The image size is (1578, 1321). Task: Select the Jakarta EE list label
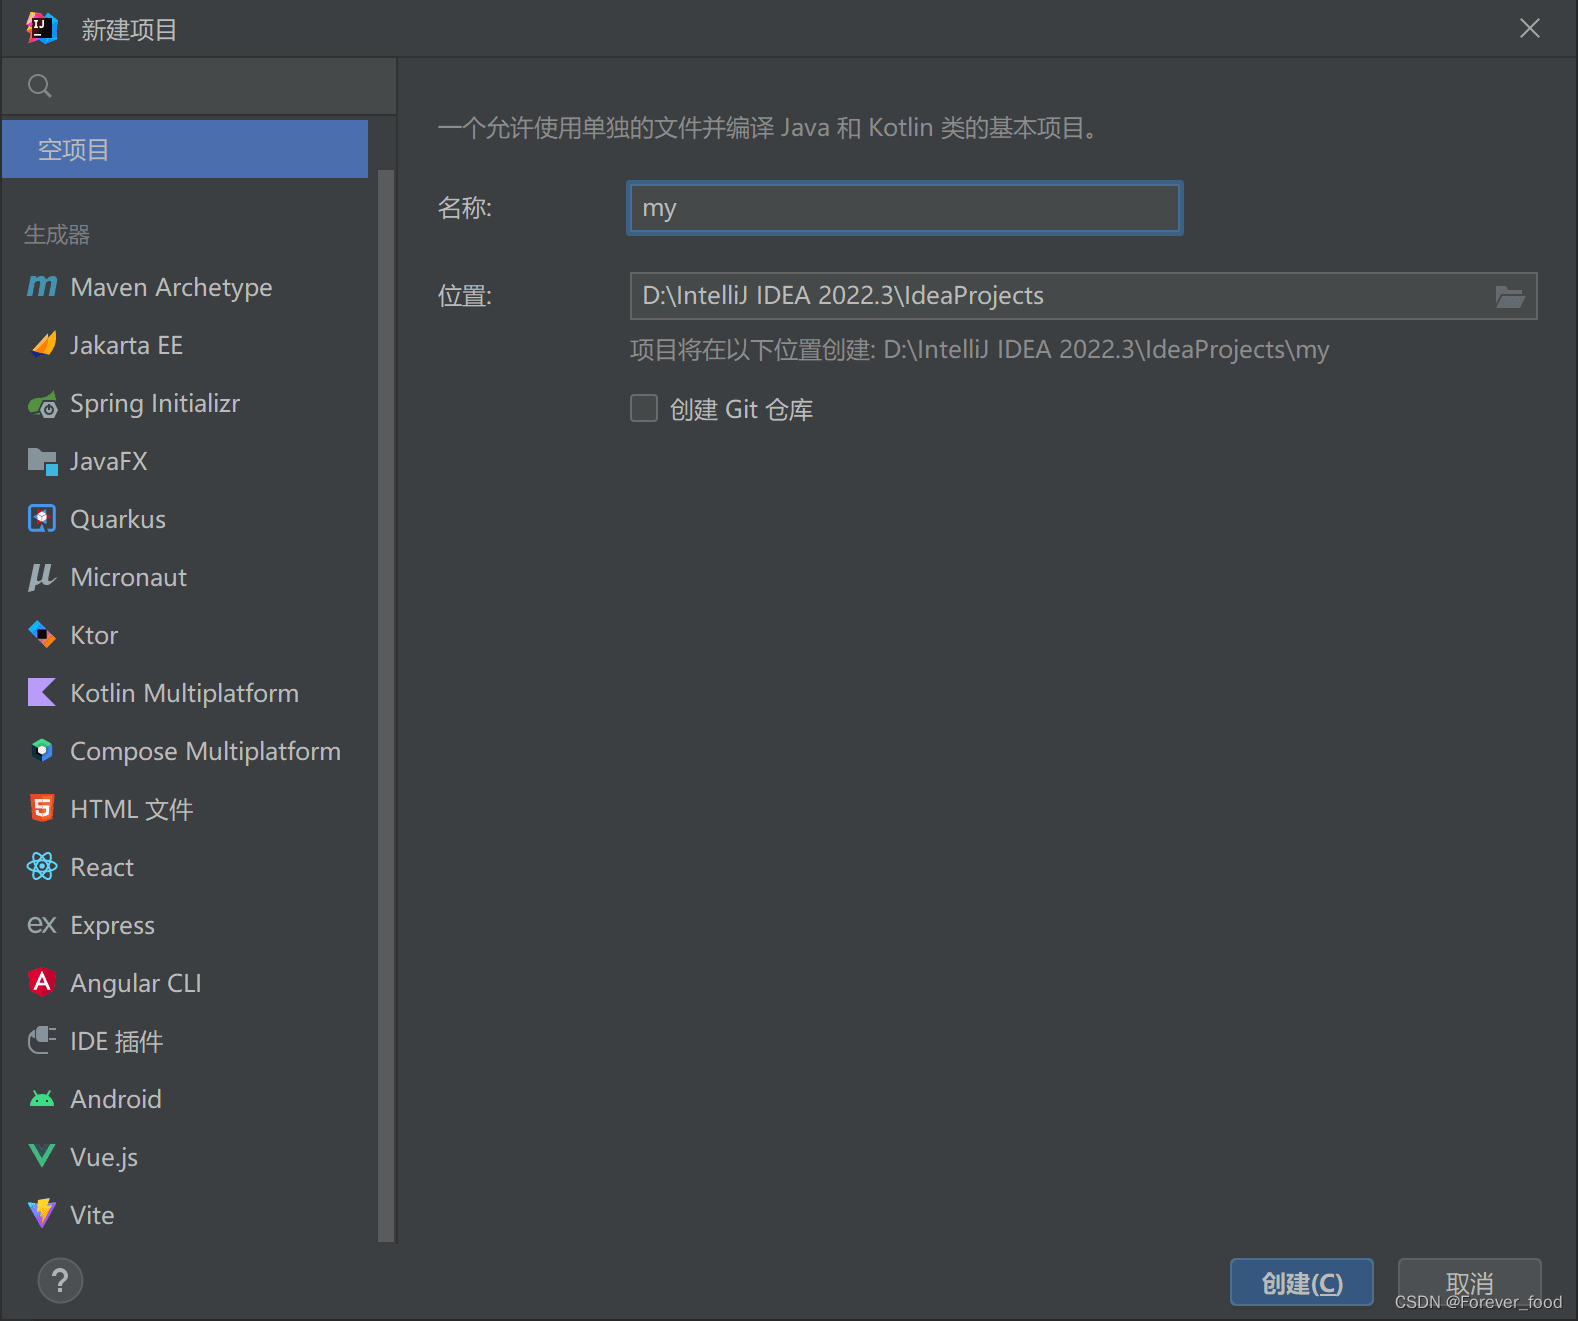[126, 345]
